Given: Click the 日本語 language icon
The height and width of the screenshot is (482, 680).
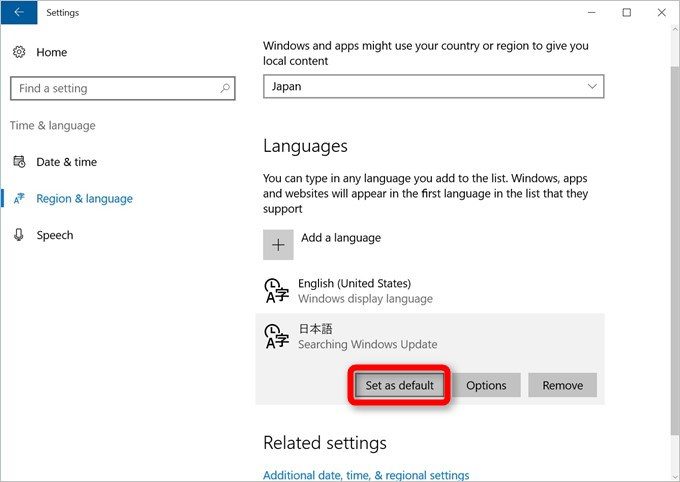Looking at the screenshot, I should pos(276,337).
